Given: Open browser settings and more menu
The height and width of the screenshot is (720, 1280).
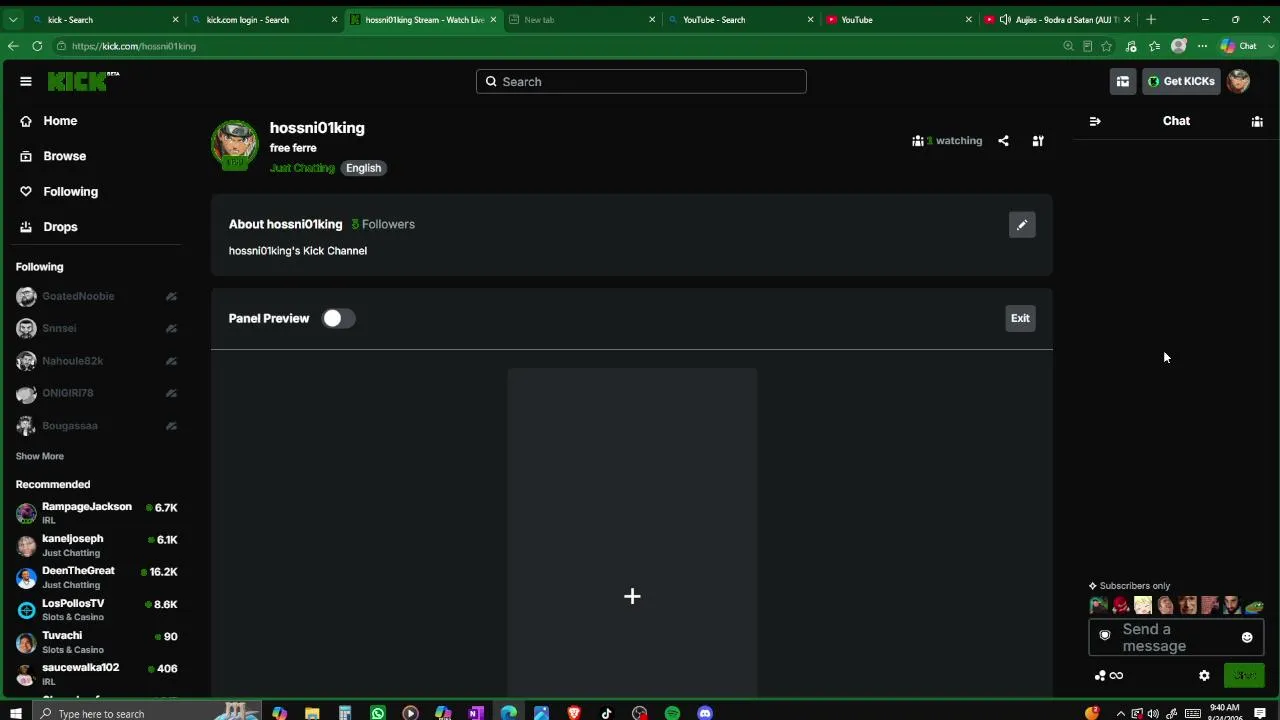Looking at the screenshot, I should (x=1202, y=46).
